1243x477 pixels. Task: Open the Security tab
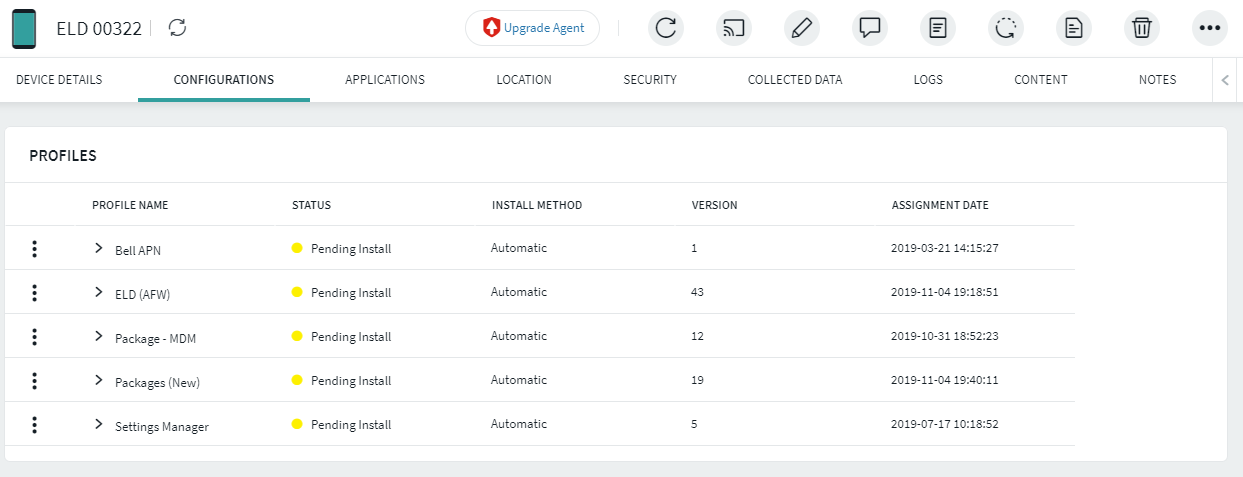coord(650,80)
